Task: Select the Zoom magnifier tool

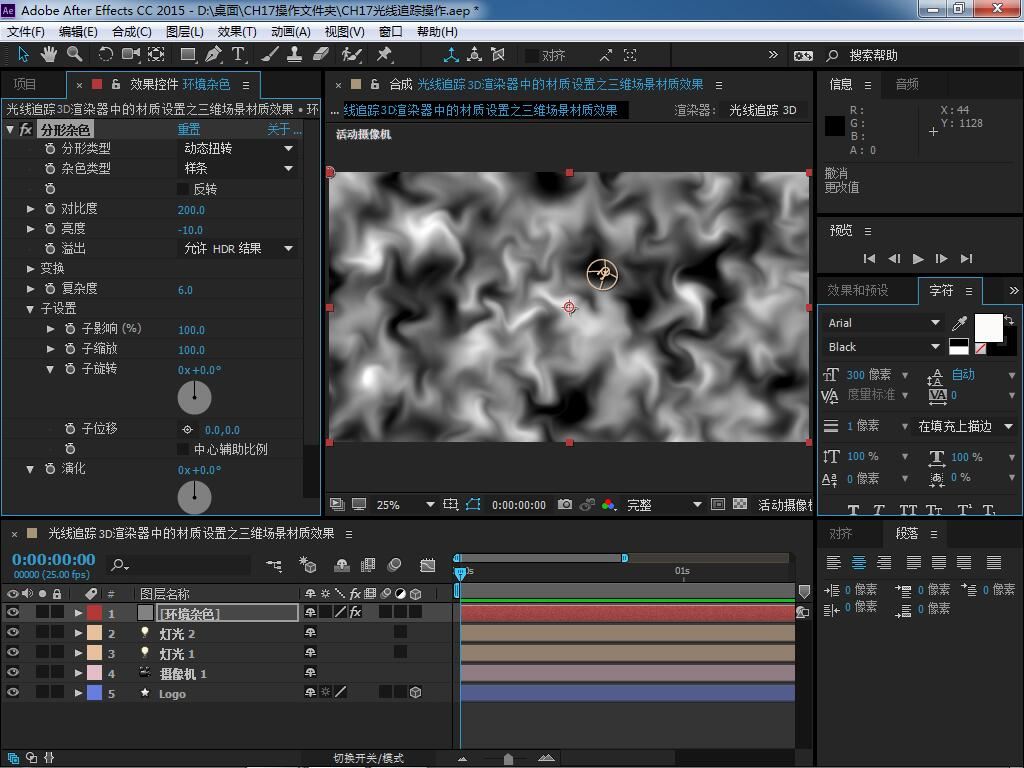Action: [x=74, y=54]
